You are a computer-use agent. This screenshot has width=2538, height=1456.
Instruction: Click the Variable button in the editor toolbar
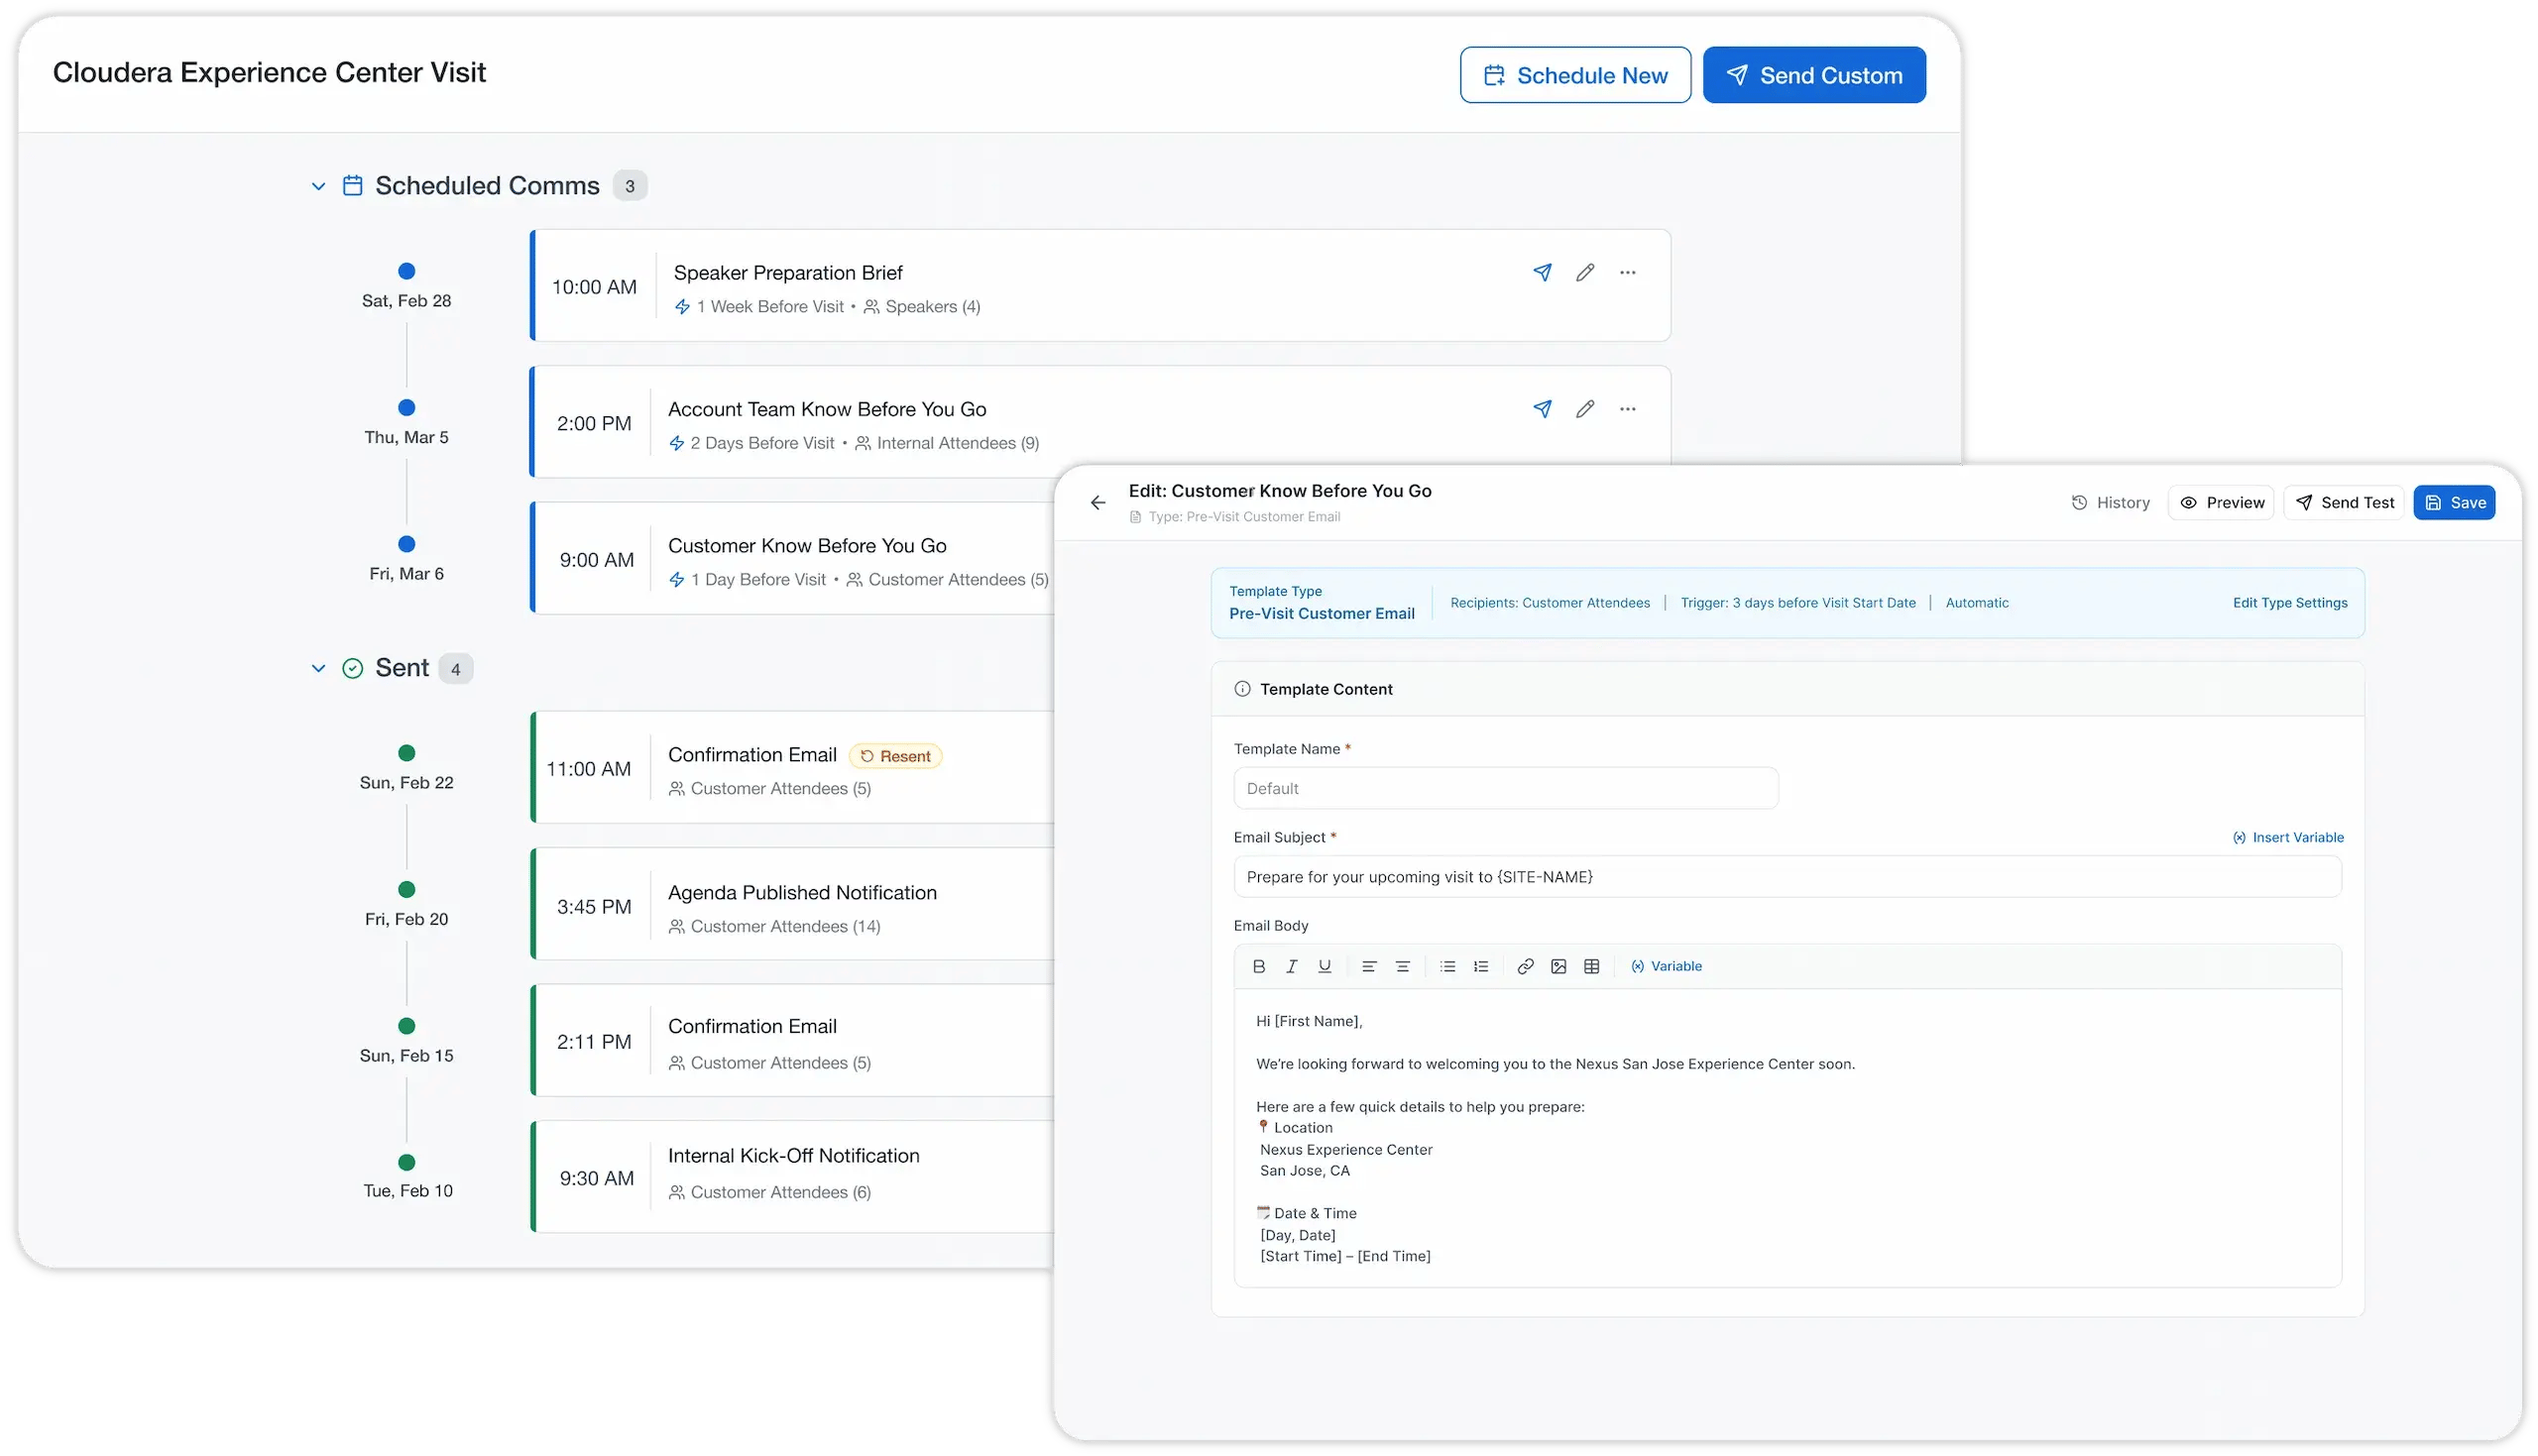[x=1666, y=966]
